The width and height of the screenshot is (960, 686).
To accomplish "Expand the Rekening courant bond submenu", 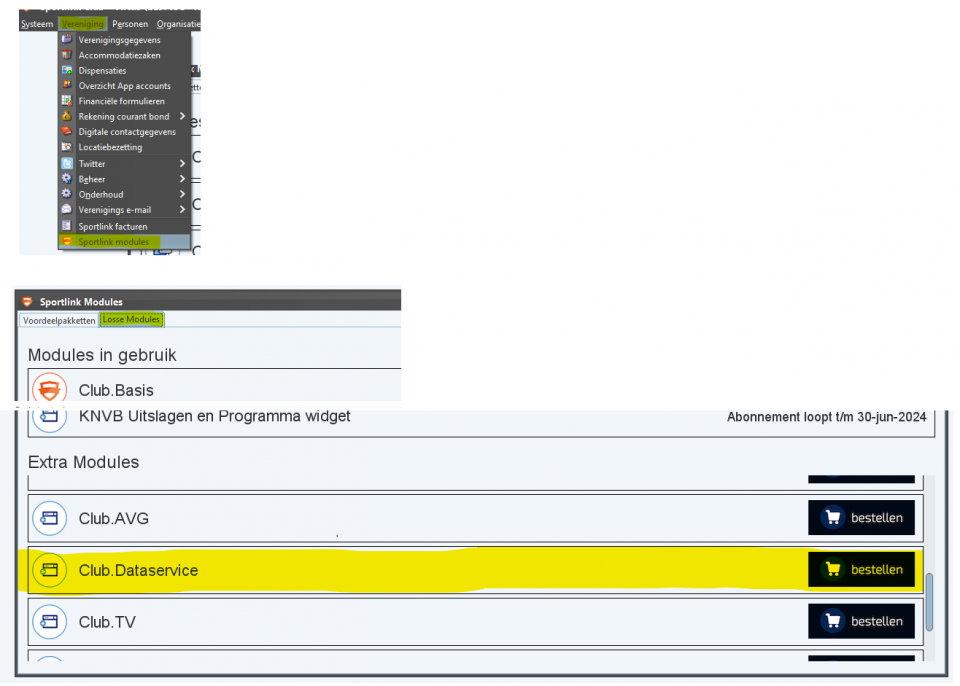I will [x=182, y=117].
